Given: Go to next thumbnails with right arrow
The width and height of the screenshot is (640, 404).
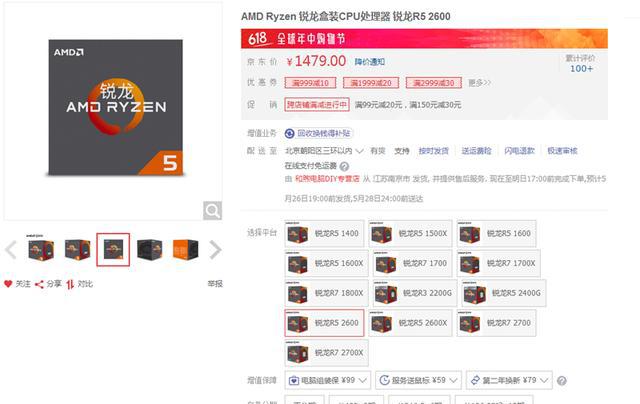Looking at the screenshot, I should pos(215,249).
